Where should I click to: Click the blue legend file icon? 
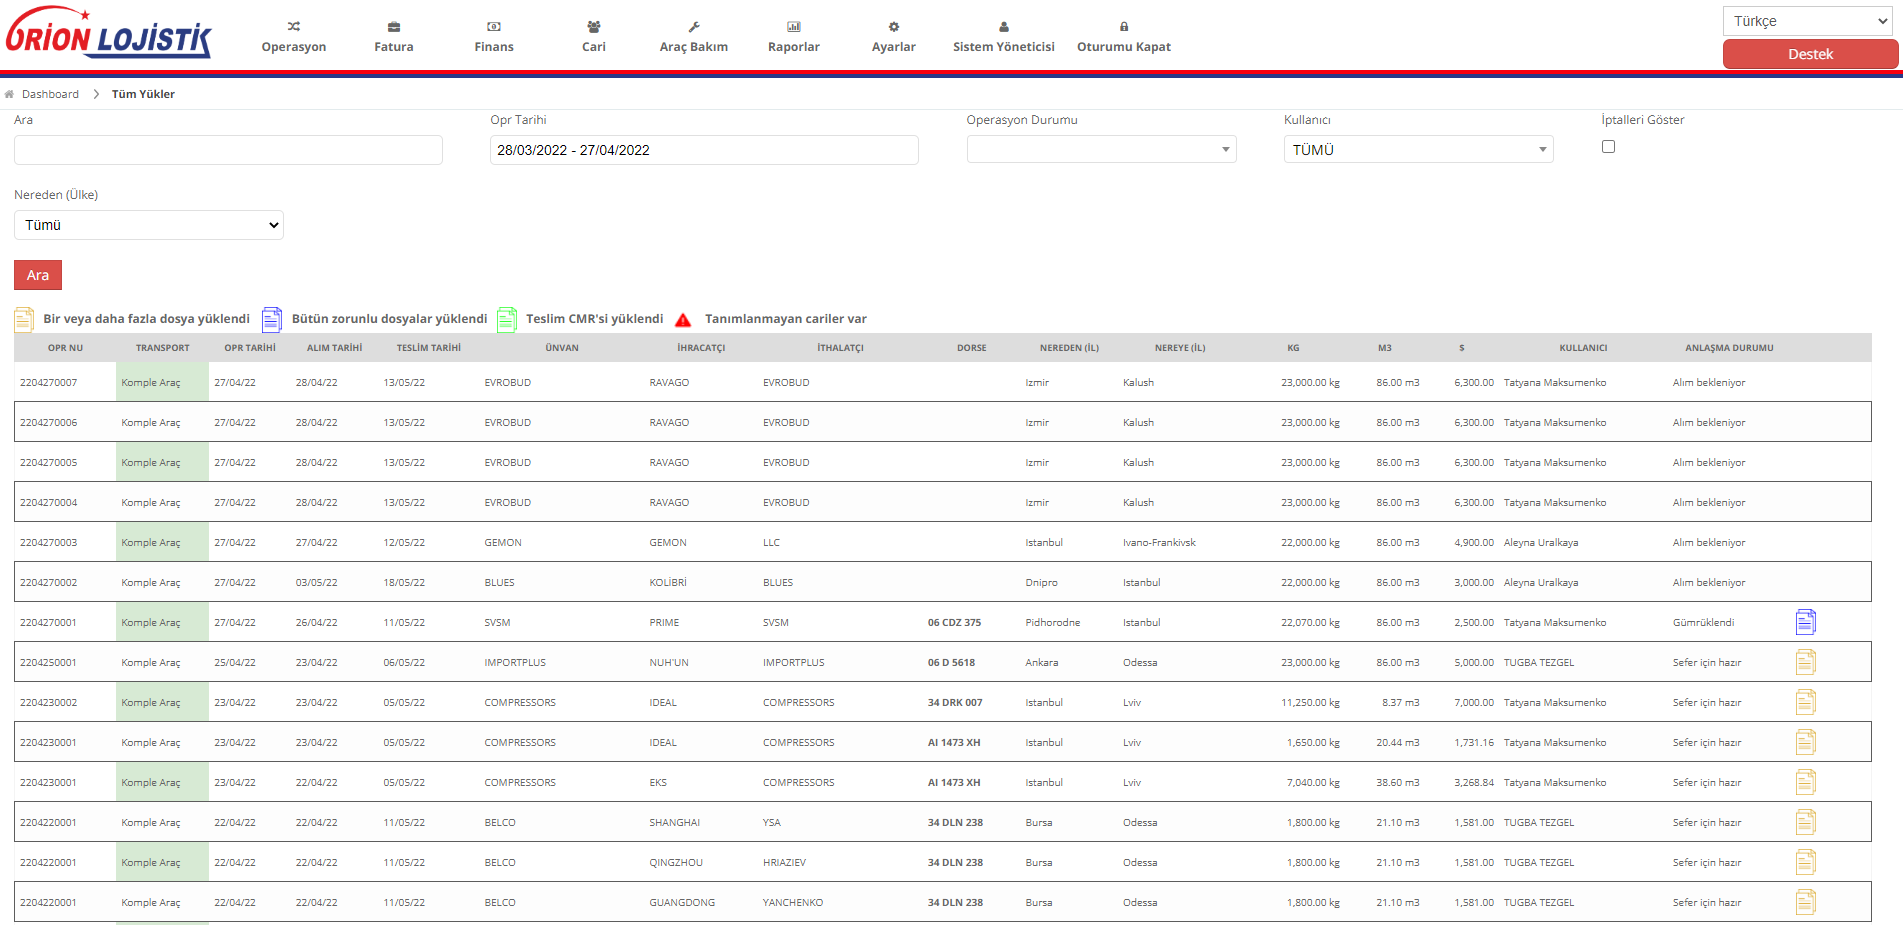271,320
